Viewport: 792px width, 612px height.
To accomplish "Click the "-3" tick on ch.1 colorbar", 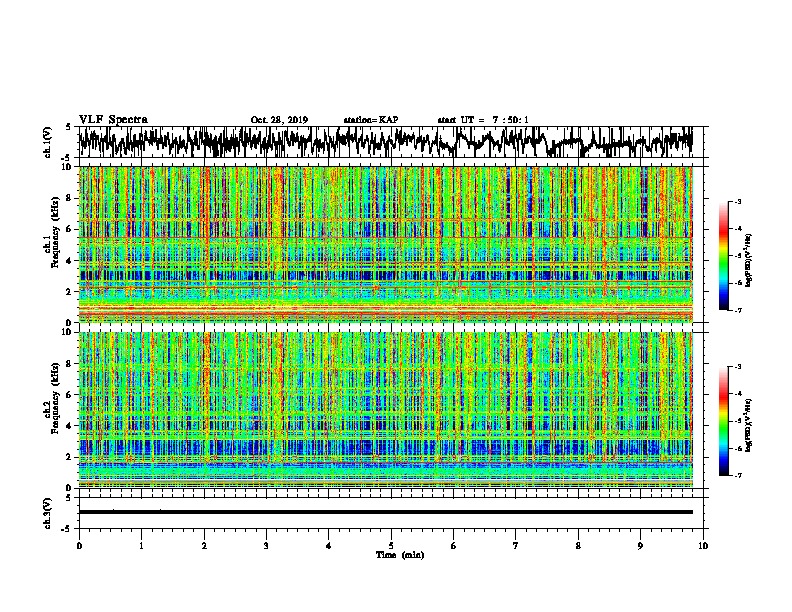I will coord(737,202).
